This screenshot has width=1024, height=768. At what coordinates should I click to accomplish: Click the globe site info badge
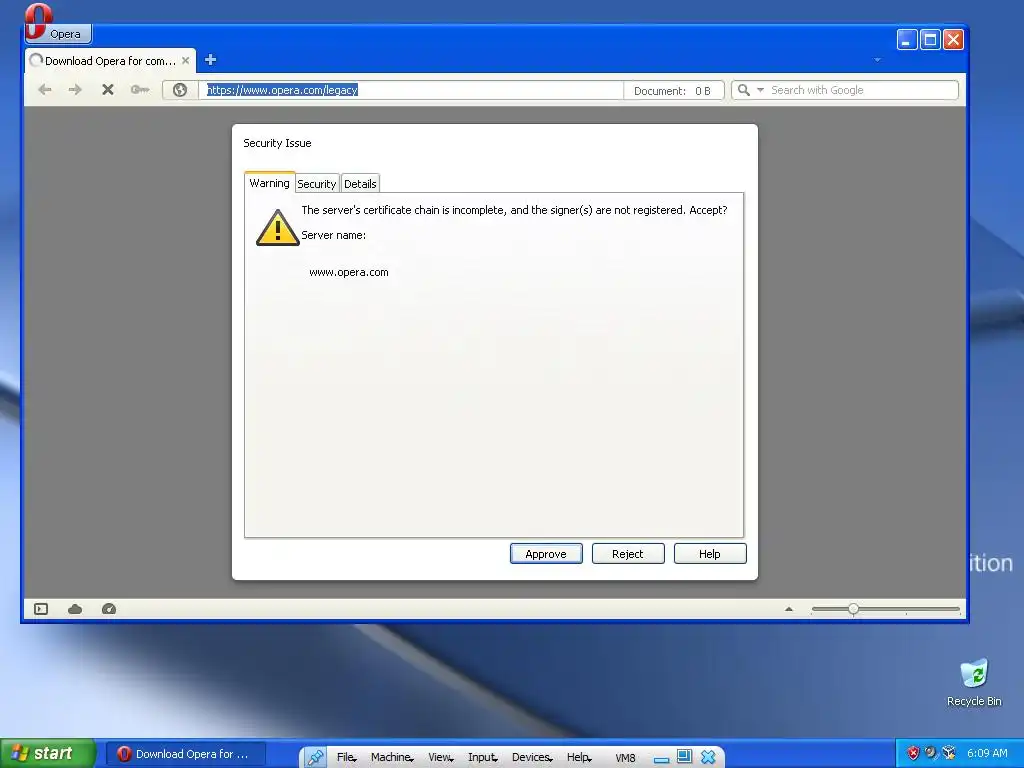[x=180, y=90]
